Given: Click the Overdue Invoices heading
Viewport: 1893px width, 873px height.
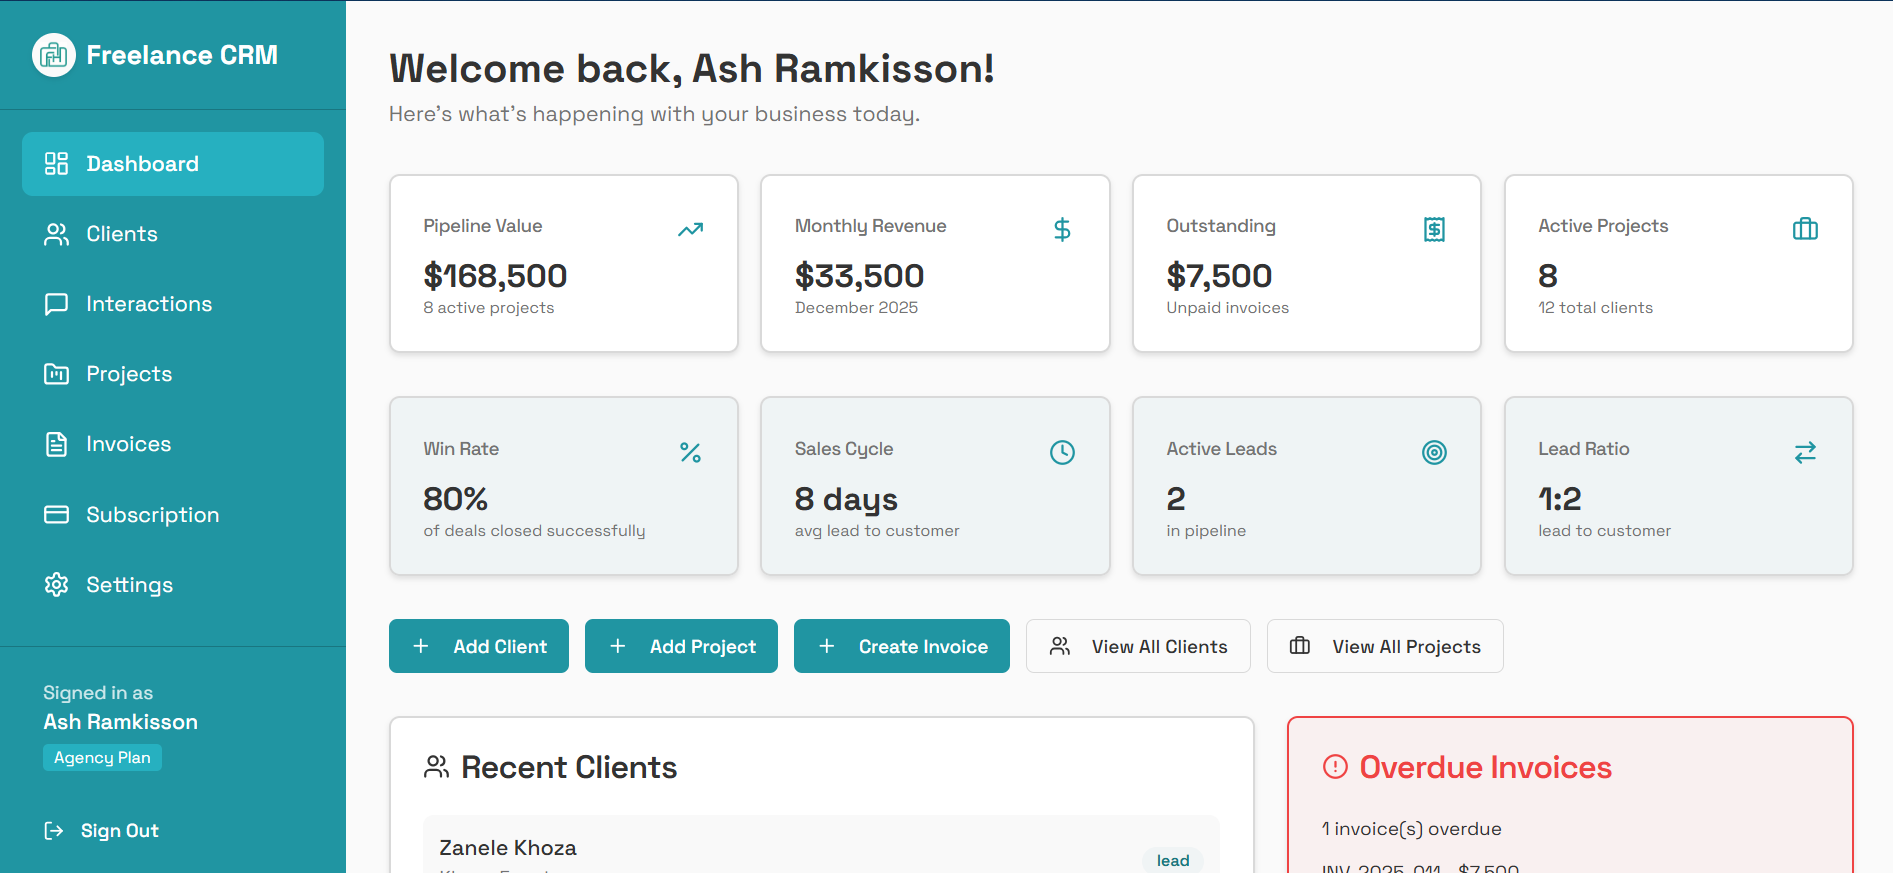Looking at the screenshot, I should click(1485, 767).
